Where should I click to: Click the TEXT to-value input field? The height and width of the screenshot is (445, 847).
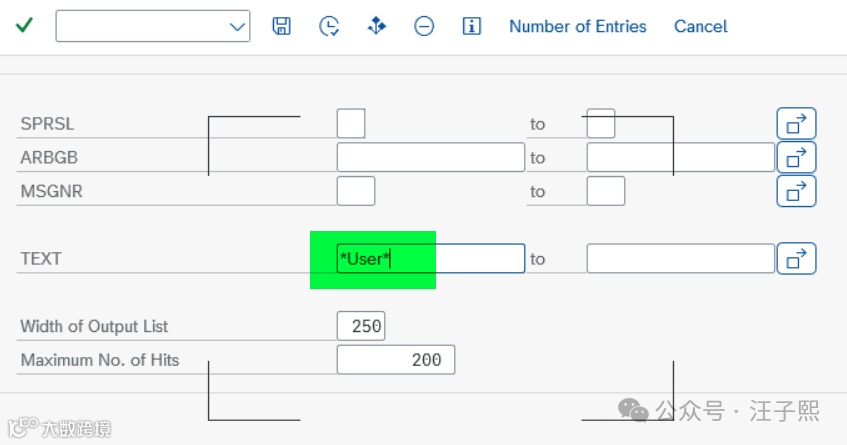tap(681, 259)
